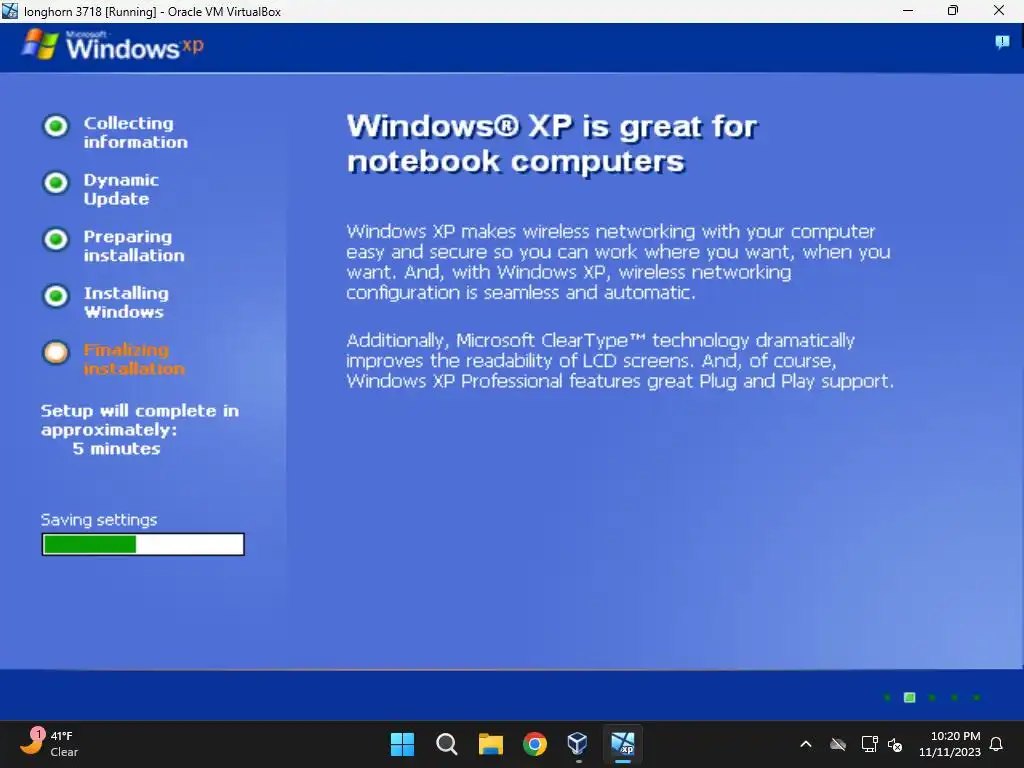Click the 'Installing Windows' label
The height and width of the screenshot is (768, 1024).
126,302
